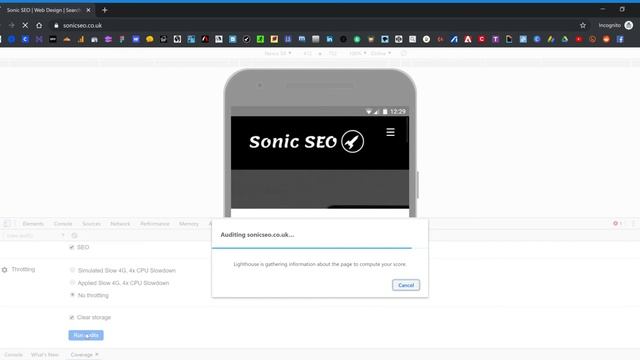Click the Throttling section label
The width and height of the screenshot is (640, 360).
coord(23,269)
